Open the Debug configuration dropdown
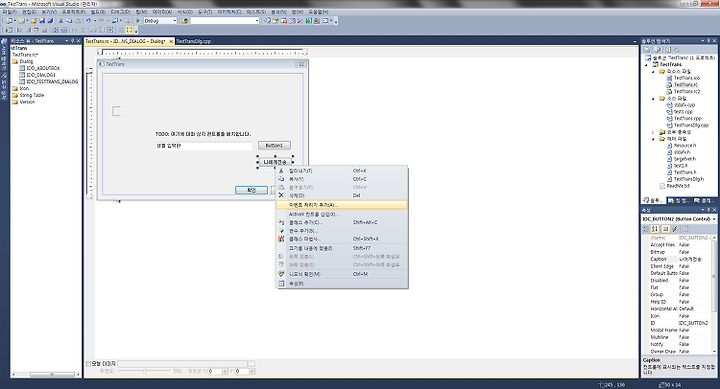Viewport: 720px width, 389px height. (174, 21)
